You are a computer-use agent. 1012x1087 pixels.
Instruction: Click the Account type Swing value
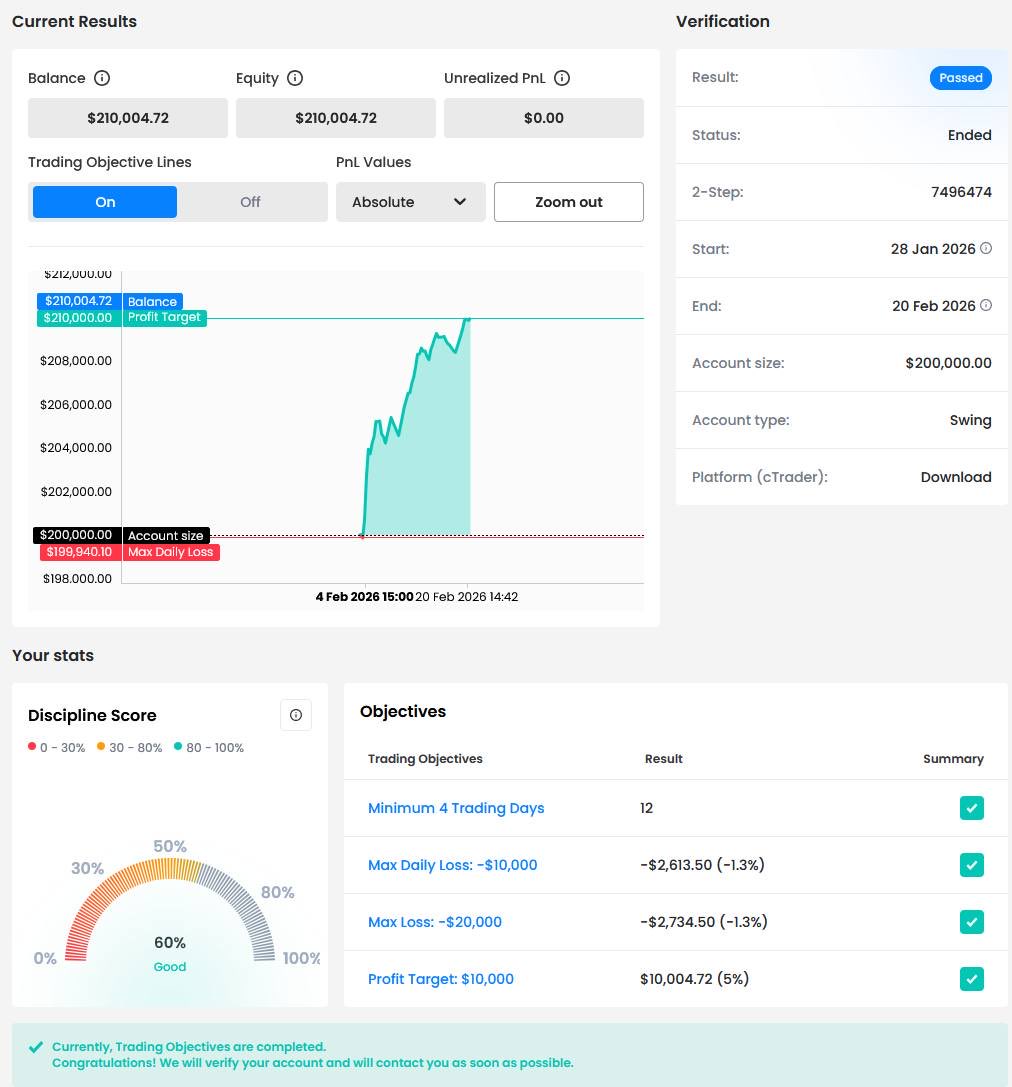pos(970,420)
